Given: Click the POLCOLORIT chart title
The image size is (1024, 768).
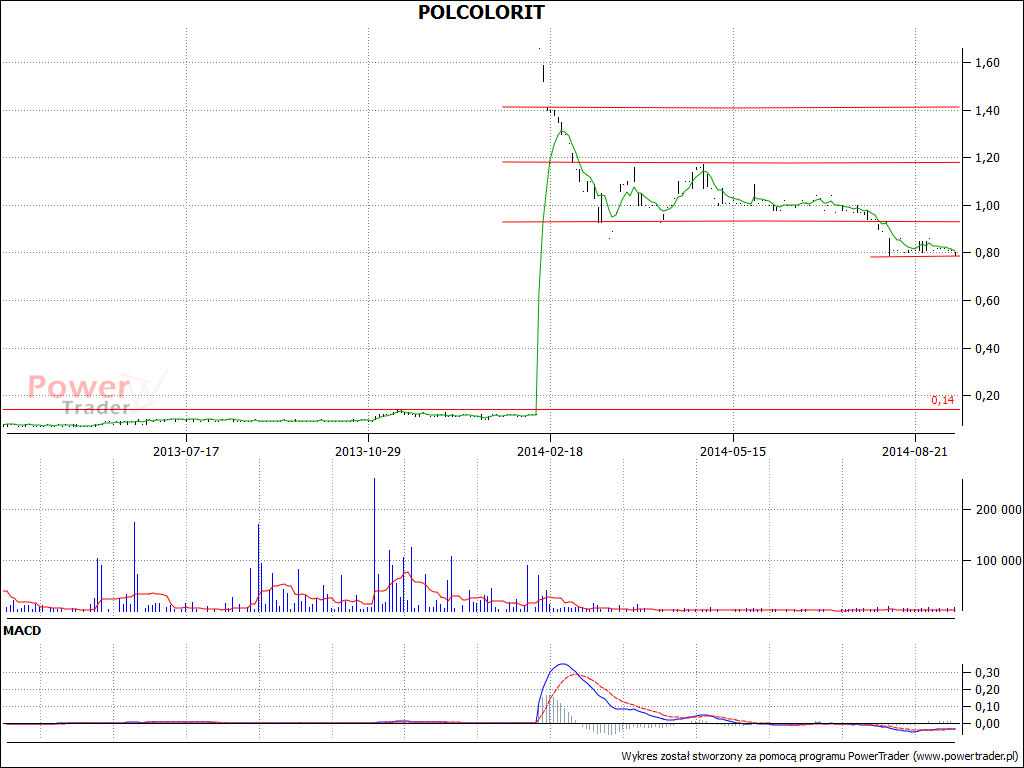Looking at the screenshot, I should 481,12.
